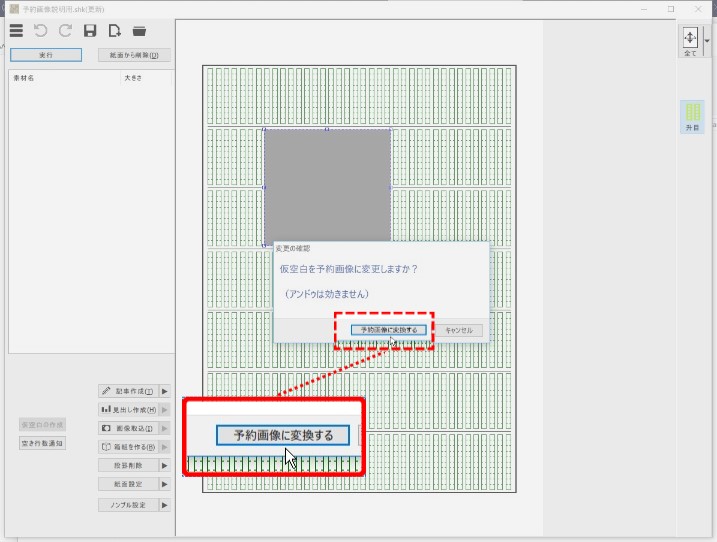Expand arrow next to 段落削除 button

(x=165, y=465)
